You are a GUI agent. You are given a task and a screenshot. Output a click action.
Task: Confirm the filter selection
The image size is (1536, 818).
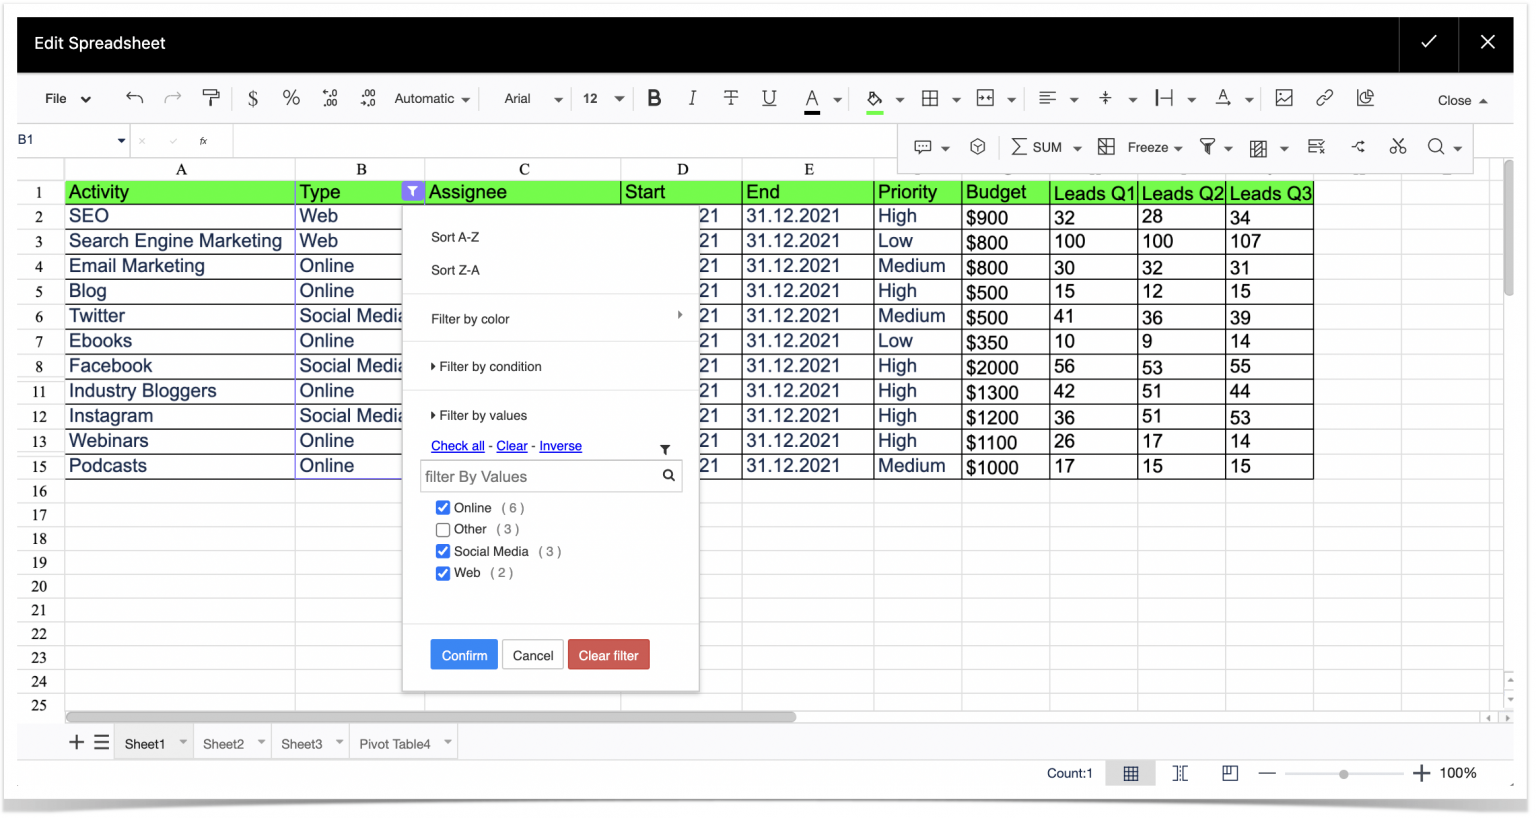coord(463,654)
